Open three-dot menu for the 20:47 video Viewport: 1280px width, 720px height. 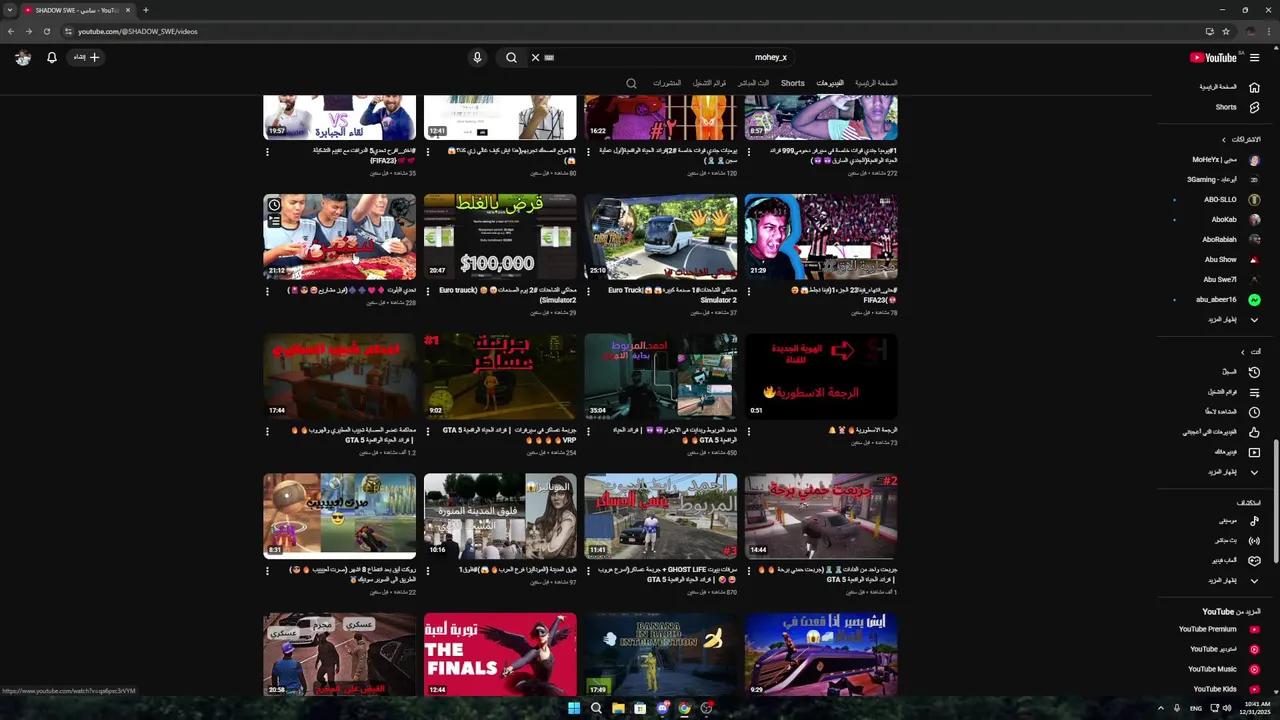(428, 291)
